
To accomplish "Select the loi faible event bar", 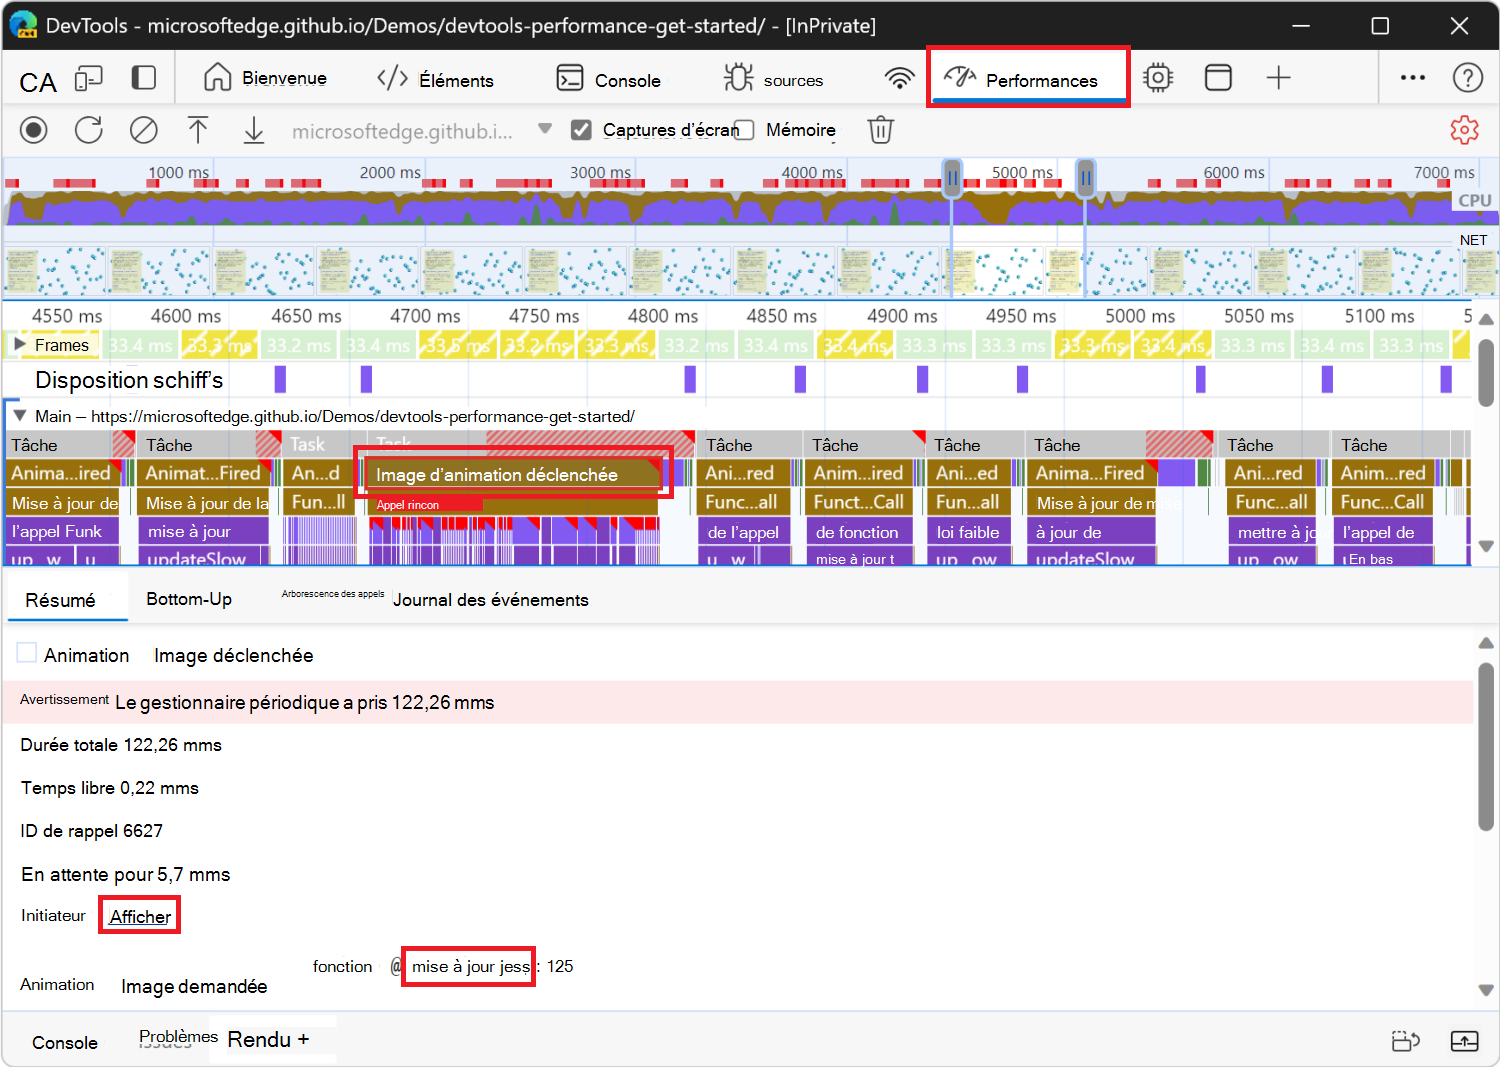I will point(969,532).
